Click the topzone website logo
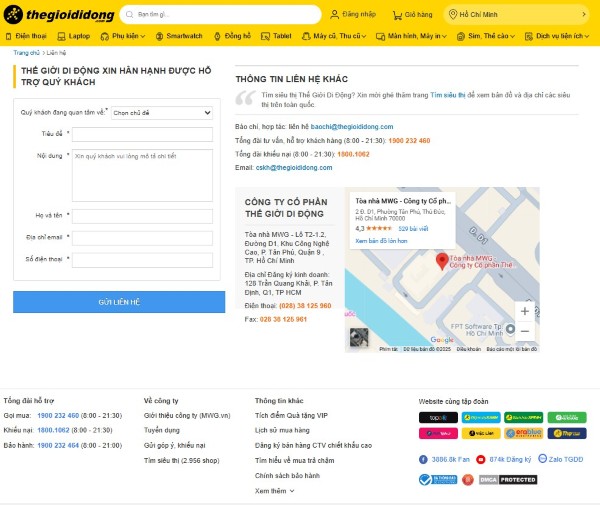This screenshot has width=600, height=505. tap(438, 418)
